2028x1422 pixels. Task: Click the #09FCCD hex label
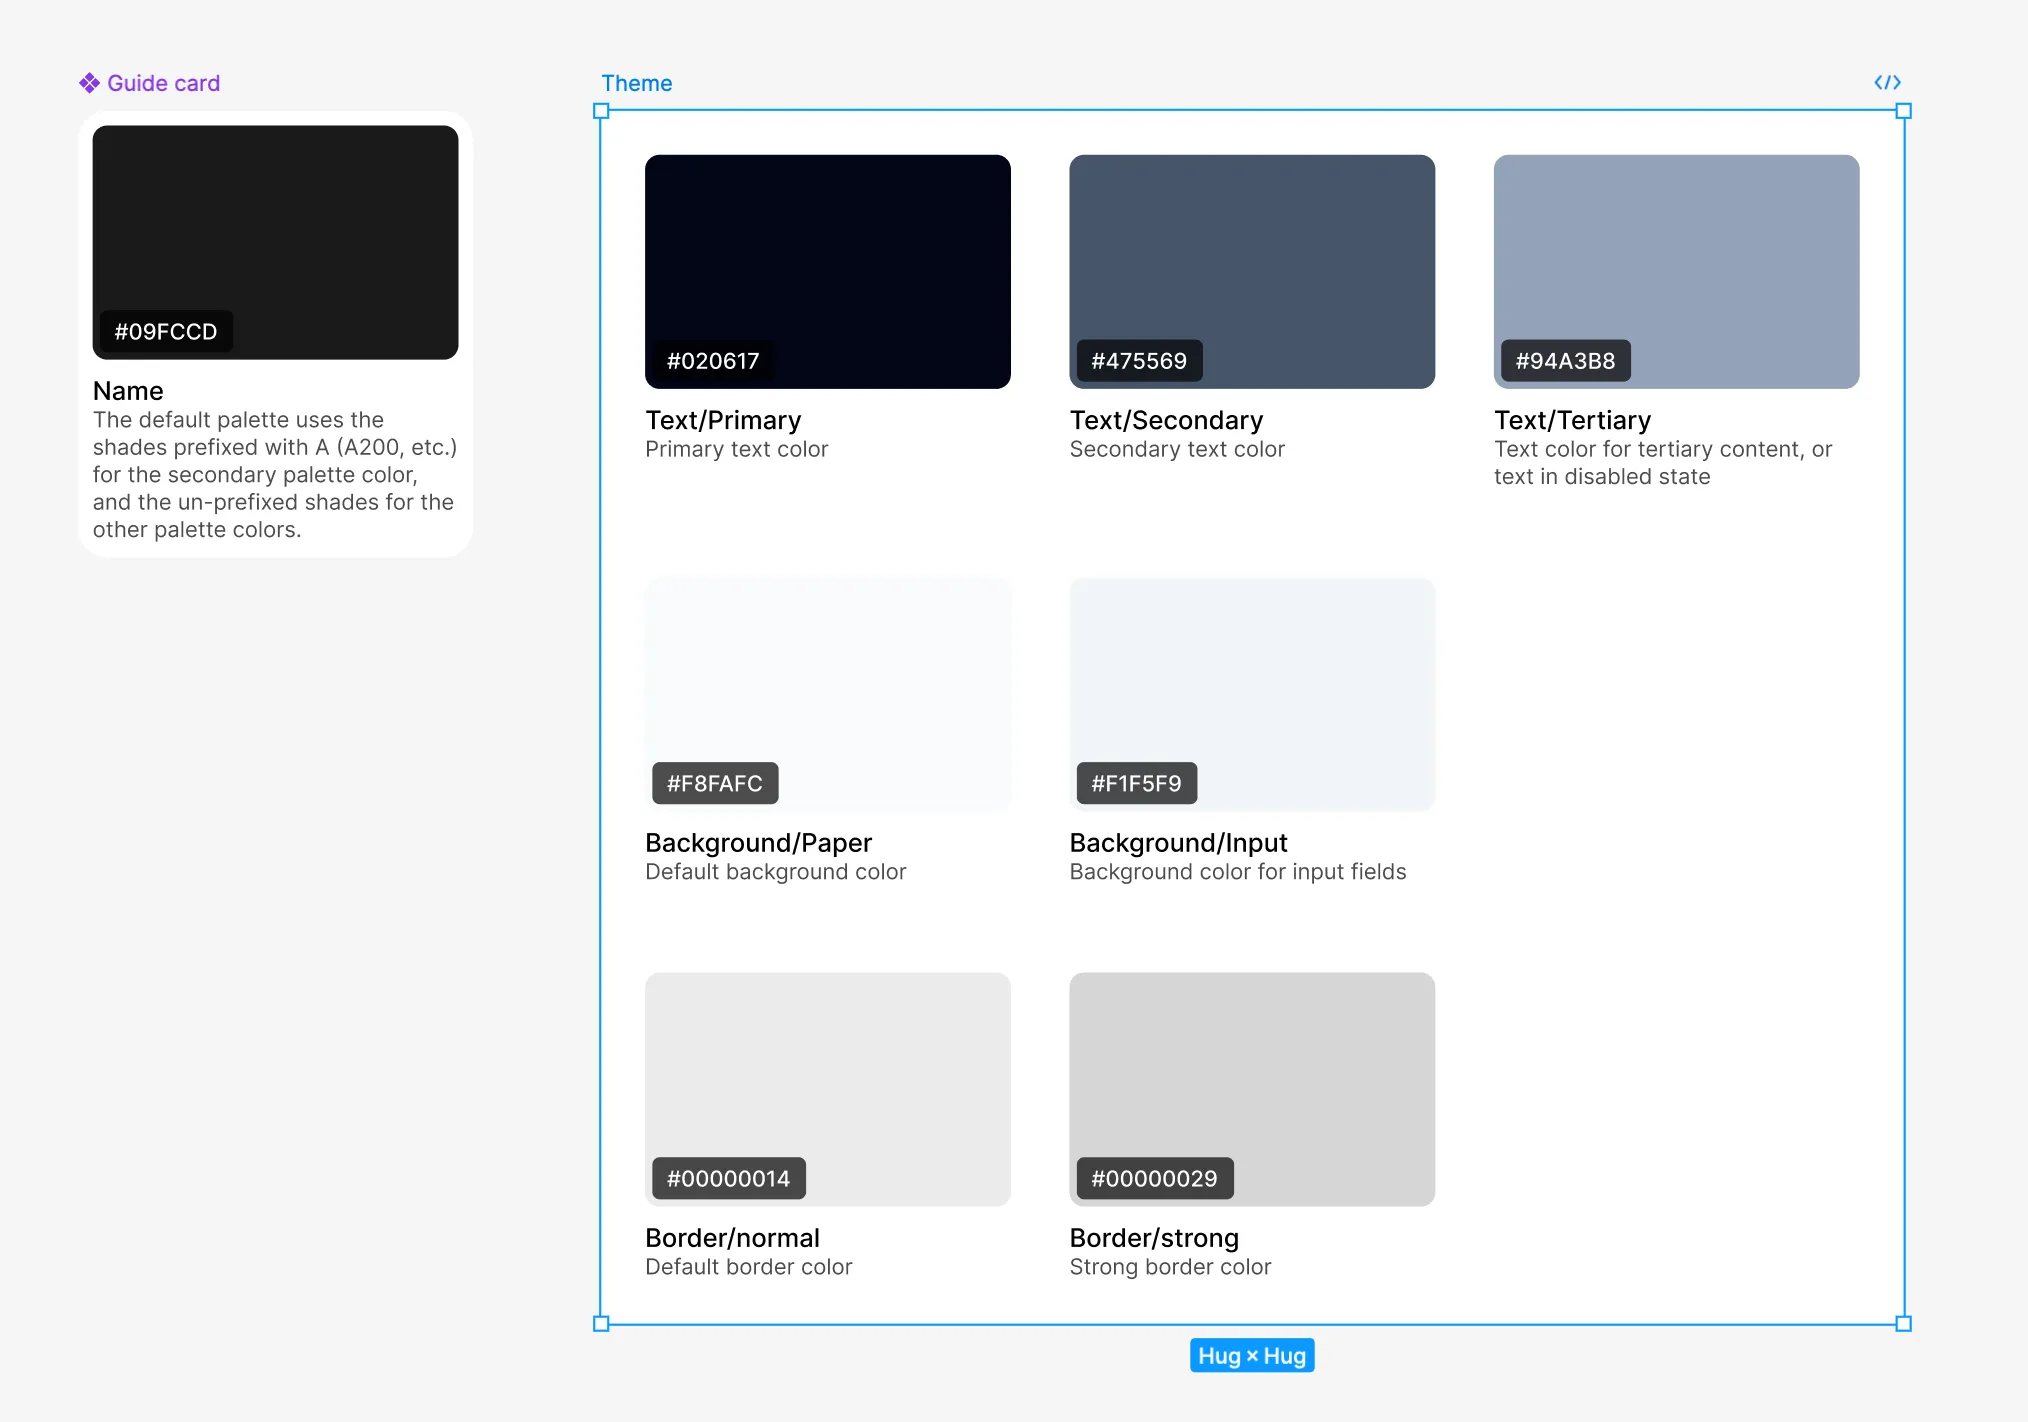(x=166, y=331)
